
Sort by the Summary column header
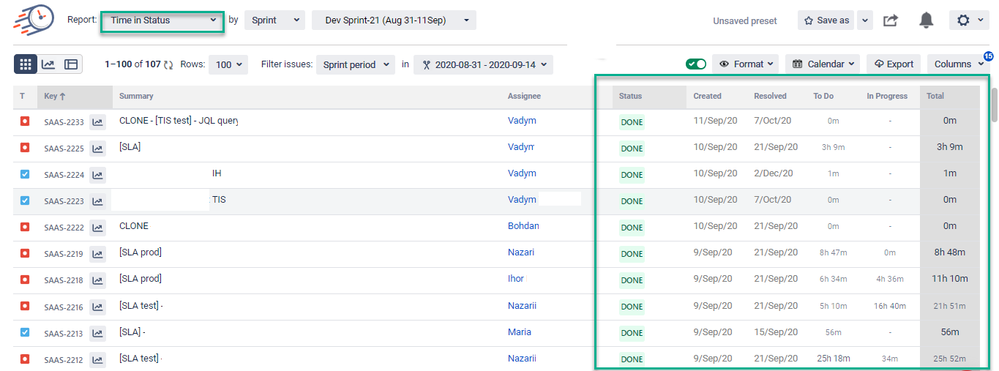point(136,96)
